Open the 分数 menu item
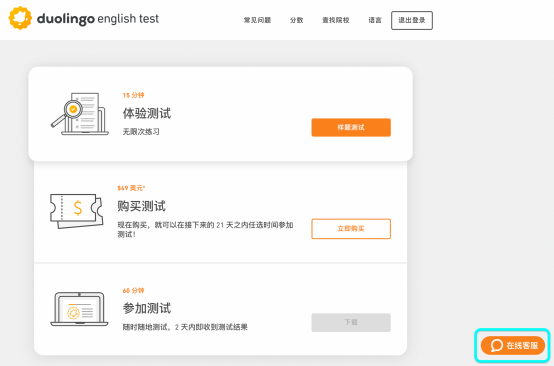This screenshot has height=366, width=554. tap(296, 20)
